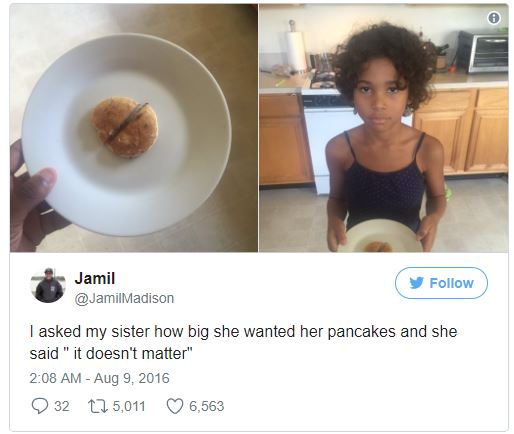Screen dimensions: 514x434
Task: Click the tiny pancake on the white plate
Action: pyautogui.click(x=125, y=127)
